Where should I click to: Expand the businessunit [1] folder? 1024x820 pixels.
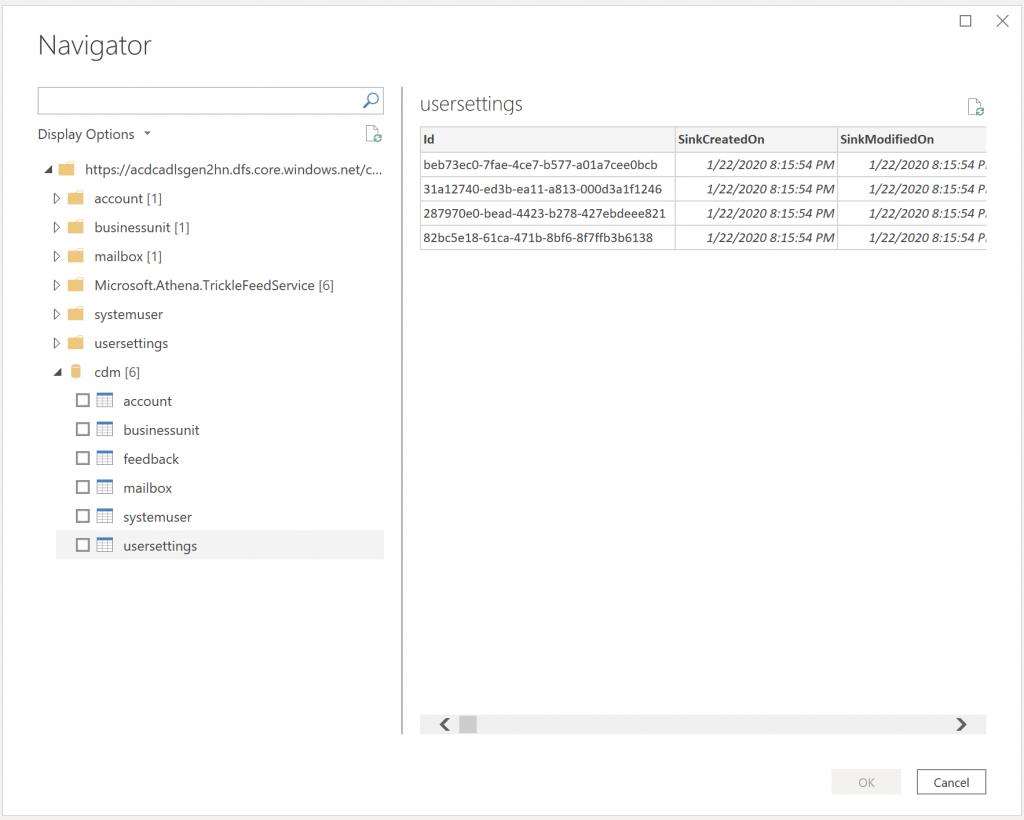[x=57, y=227]
